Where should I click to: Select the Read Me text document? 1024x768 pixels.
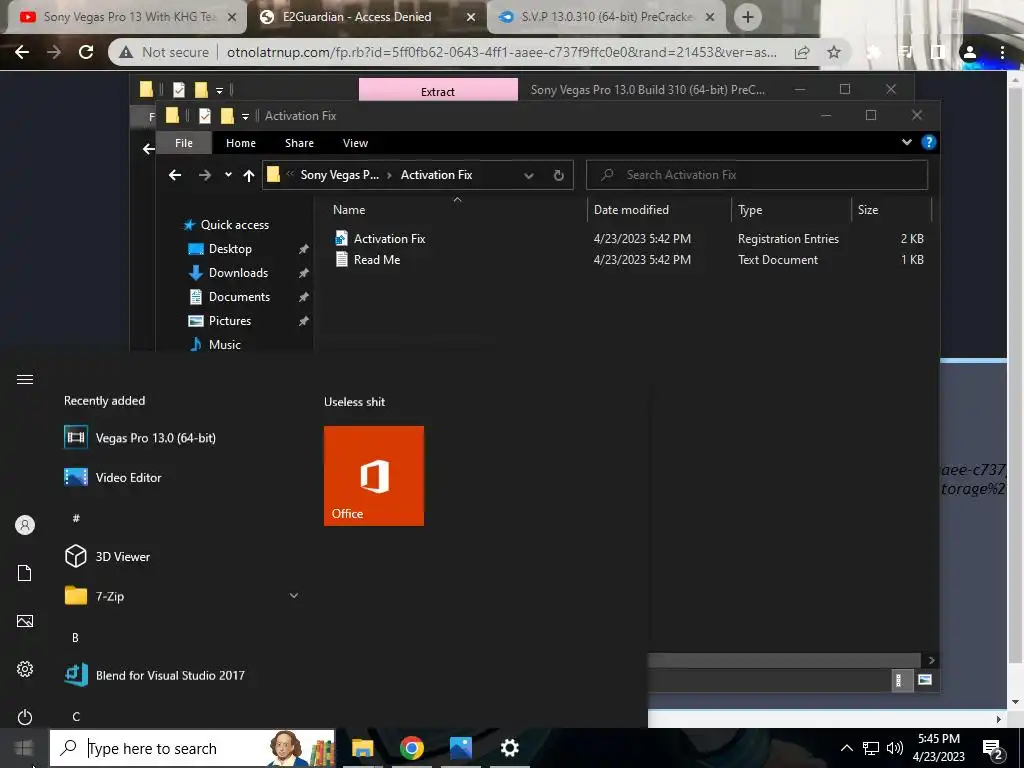377,260
